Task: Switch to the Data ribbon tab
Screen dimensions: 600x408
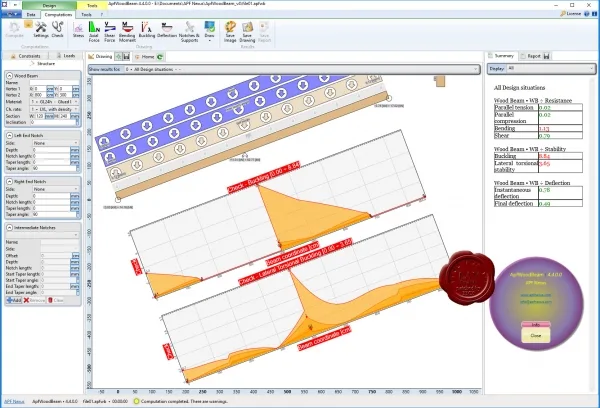Action: pos(31,15)
